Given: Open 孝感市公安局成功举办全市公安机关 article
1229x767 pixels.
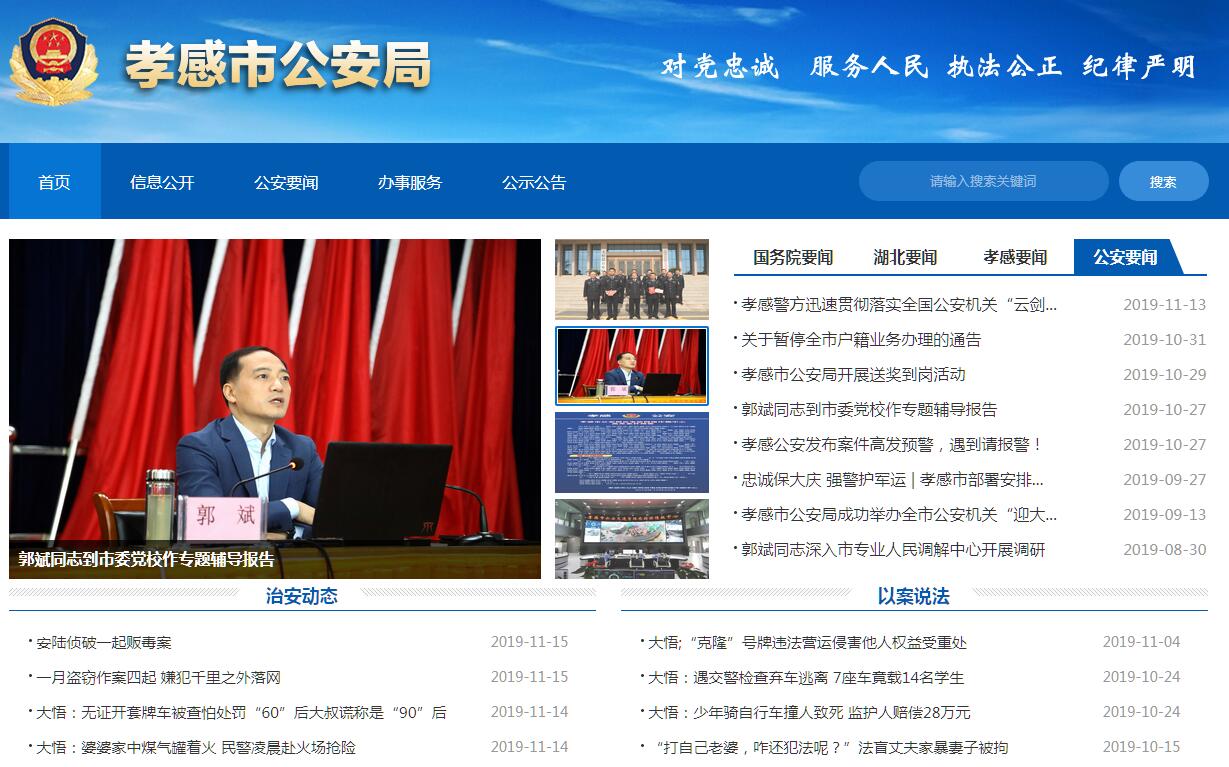Looking at the screenshot, I should click(899, 515).
